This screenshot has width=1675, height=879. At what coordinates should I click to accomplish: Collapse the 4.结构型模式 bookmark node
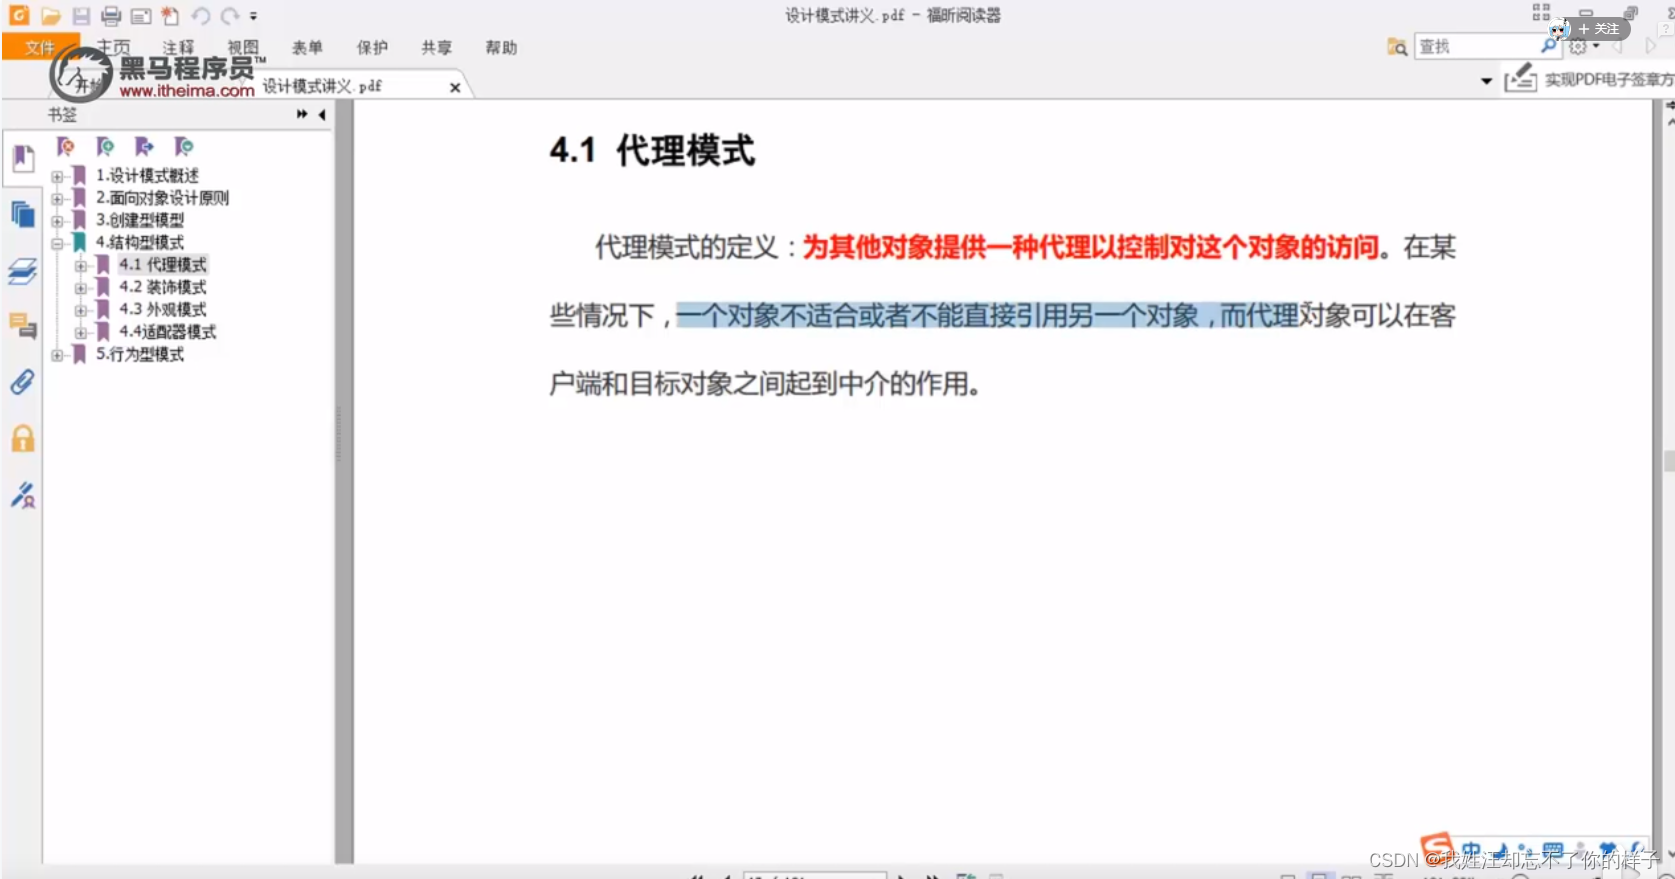click(x=57, y=243)
